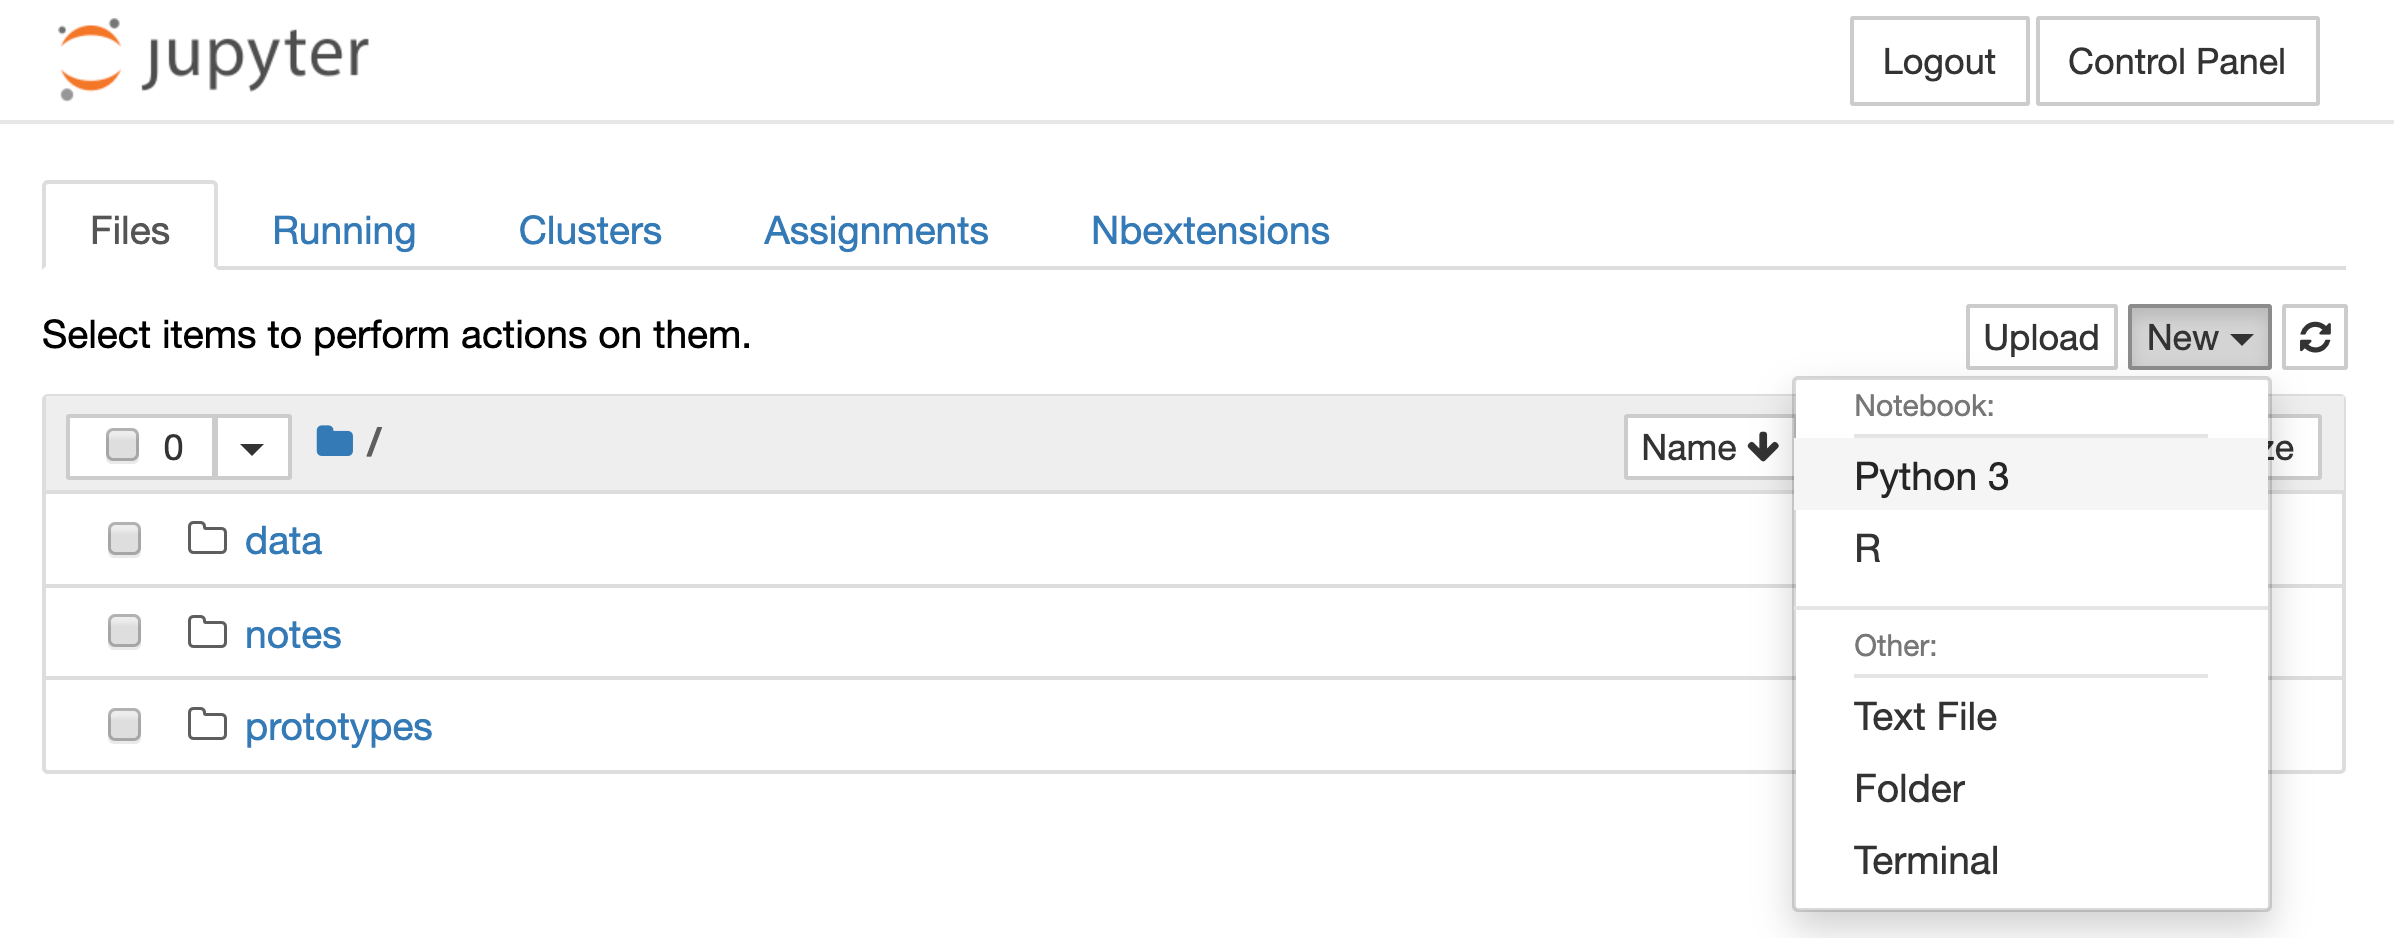Click the folder icon beside prototypes
Screen dimensions: 2394x938
click(207, 724)
